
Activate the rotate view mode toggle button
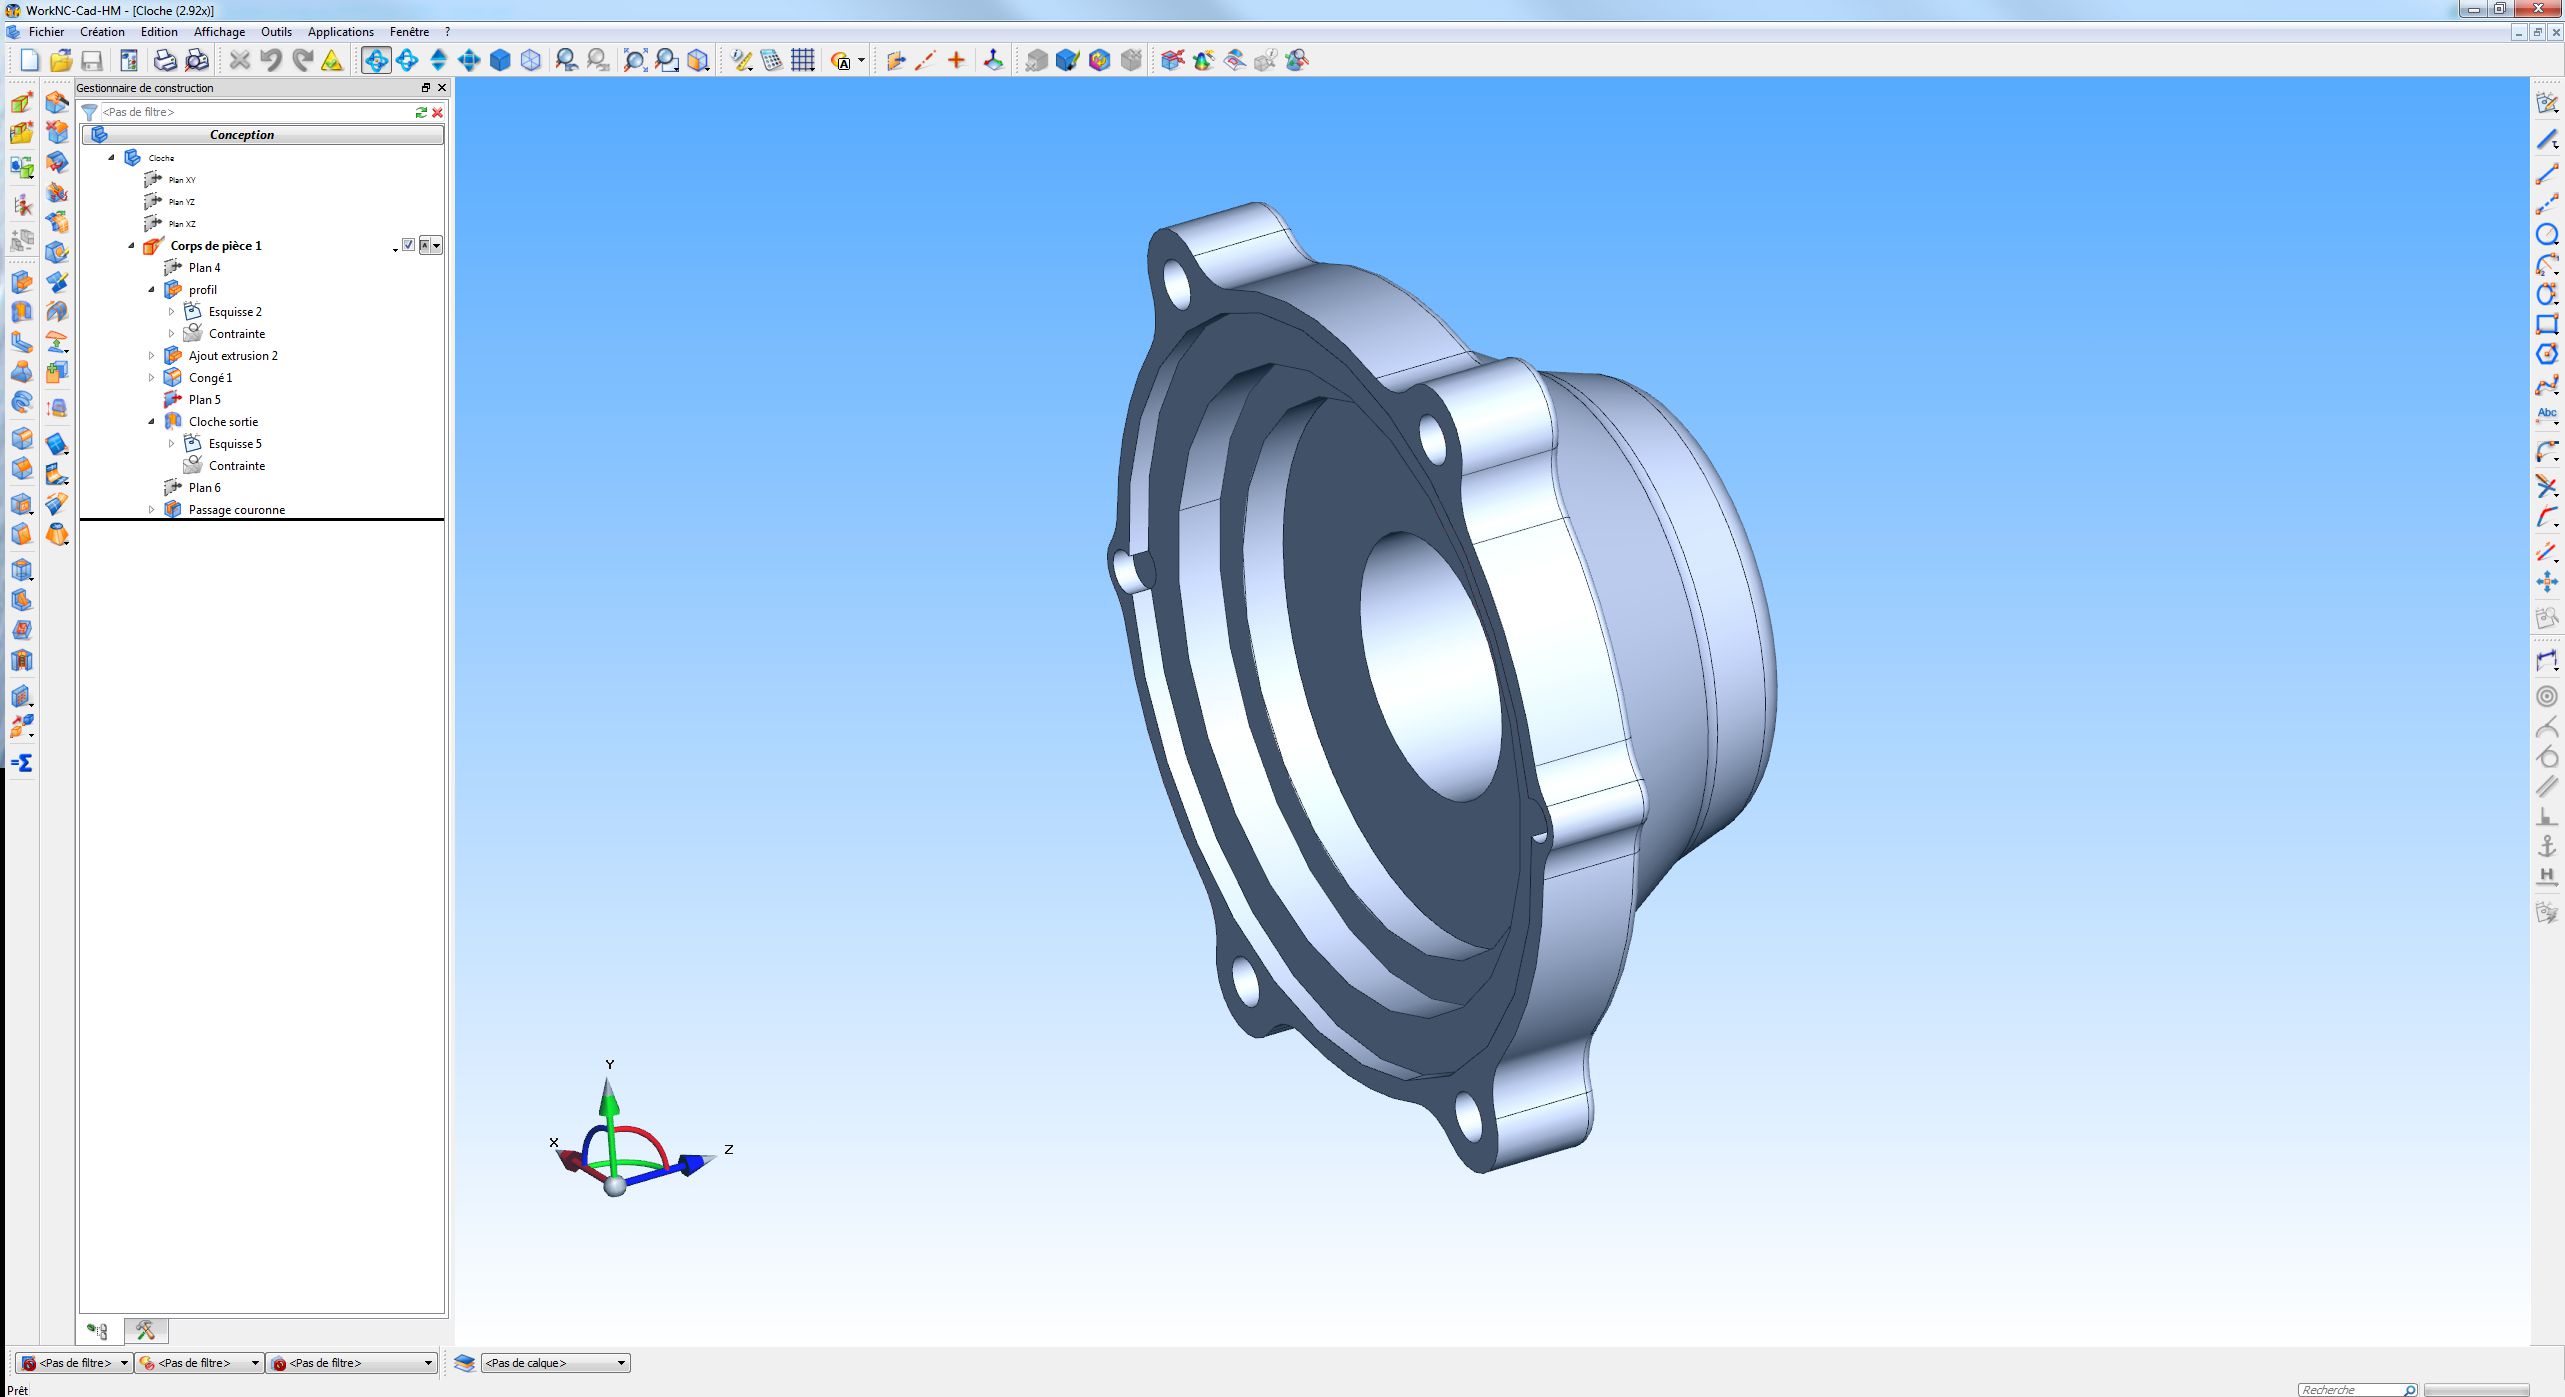376,61
